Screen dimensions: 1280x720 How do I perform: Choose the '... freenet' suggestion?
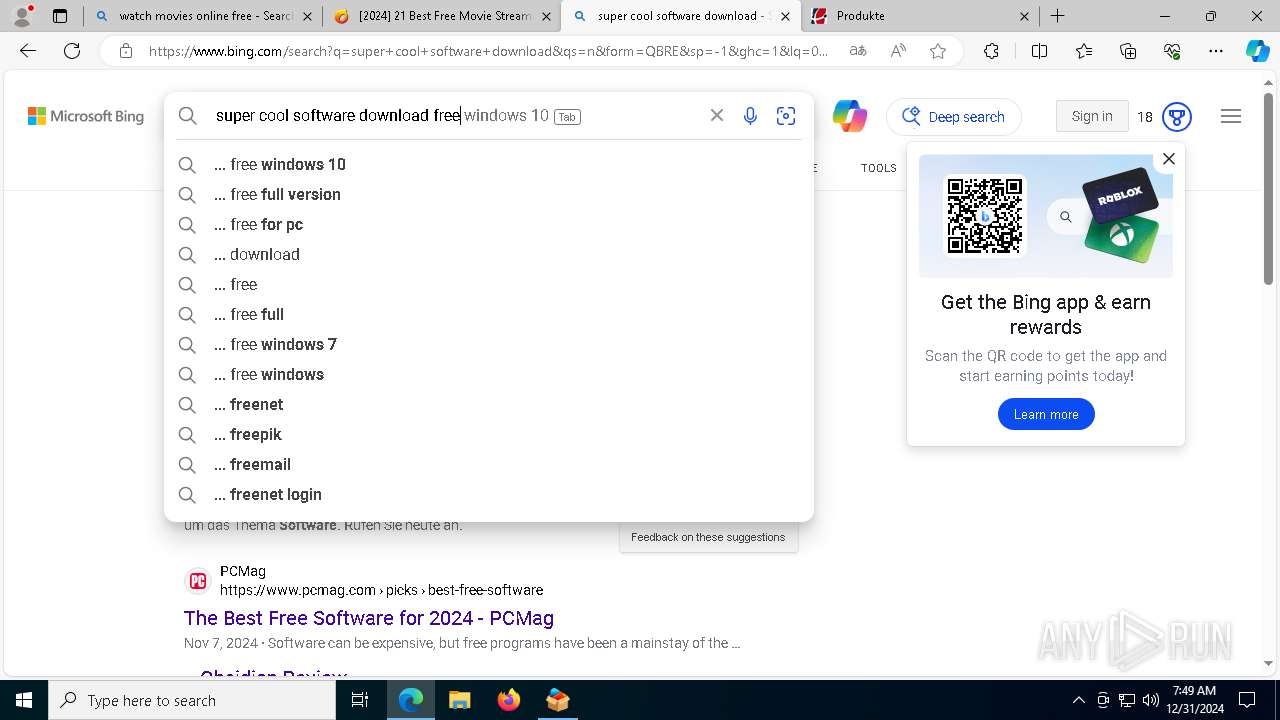[x=489, y=404]
